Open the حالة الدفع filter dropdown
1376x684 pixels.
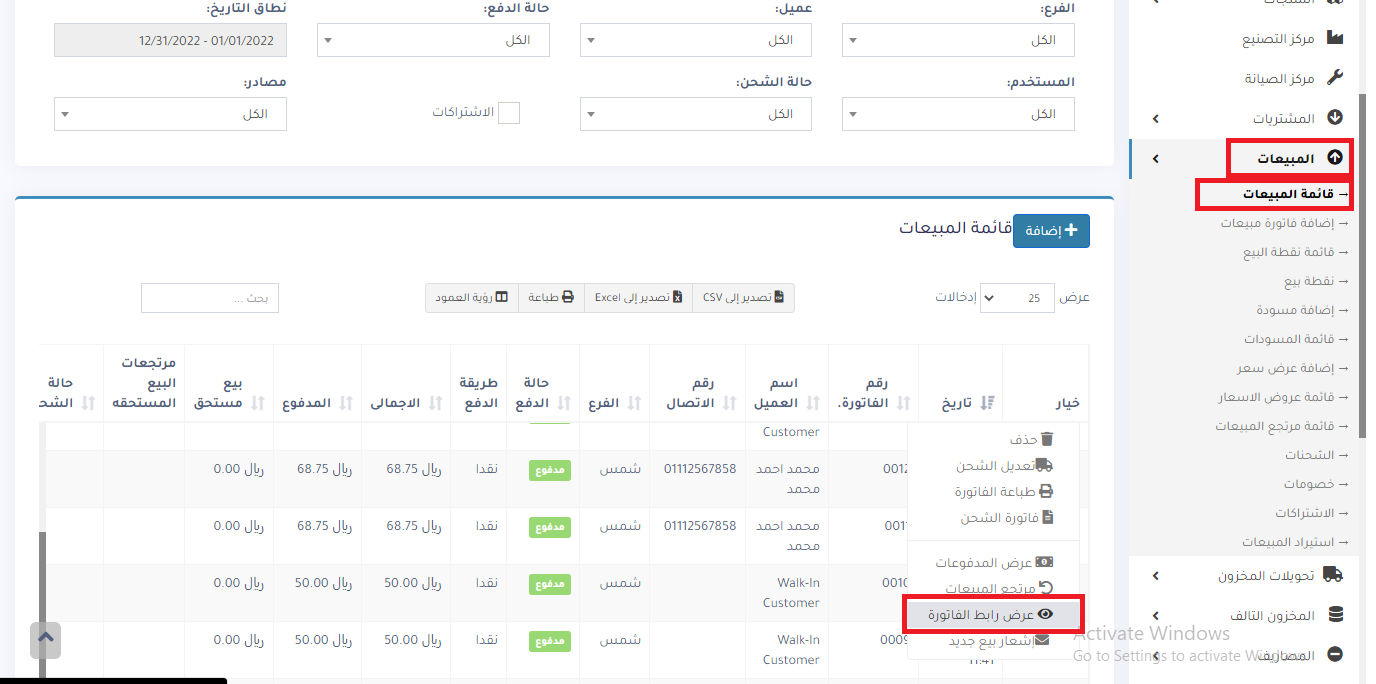433,40
